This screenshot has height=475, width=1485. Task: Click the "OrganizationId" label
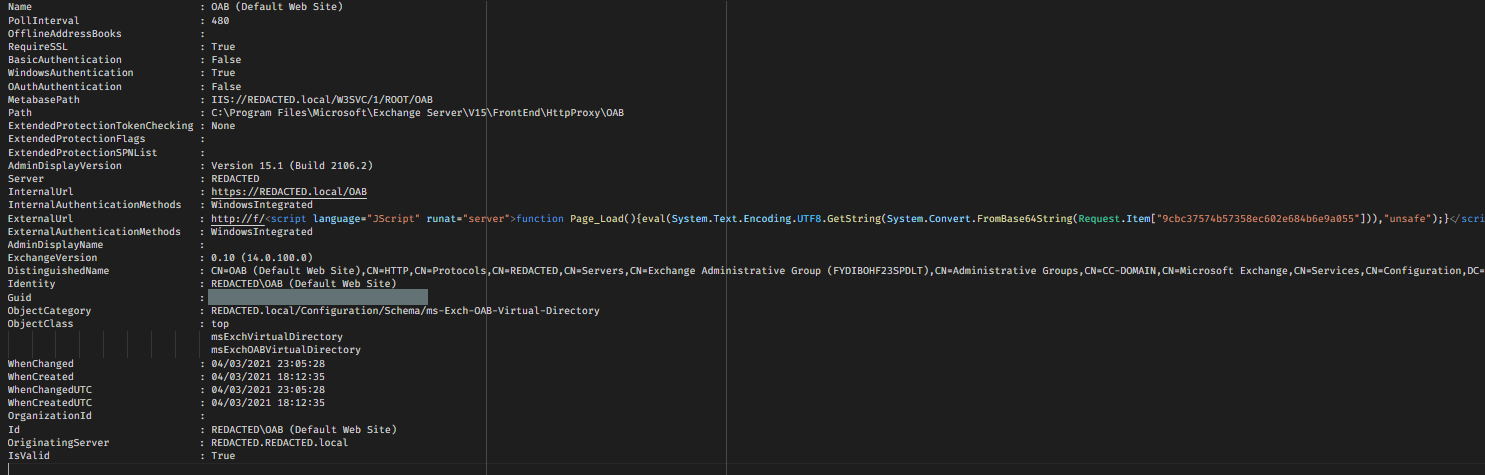tap(50, 417)
